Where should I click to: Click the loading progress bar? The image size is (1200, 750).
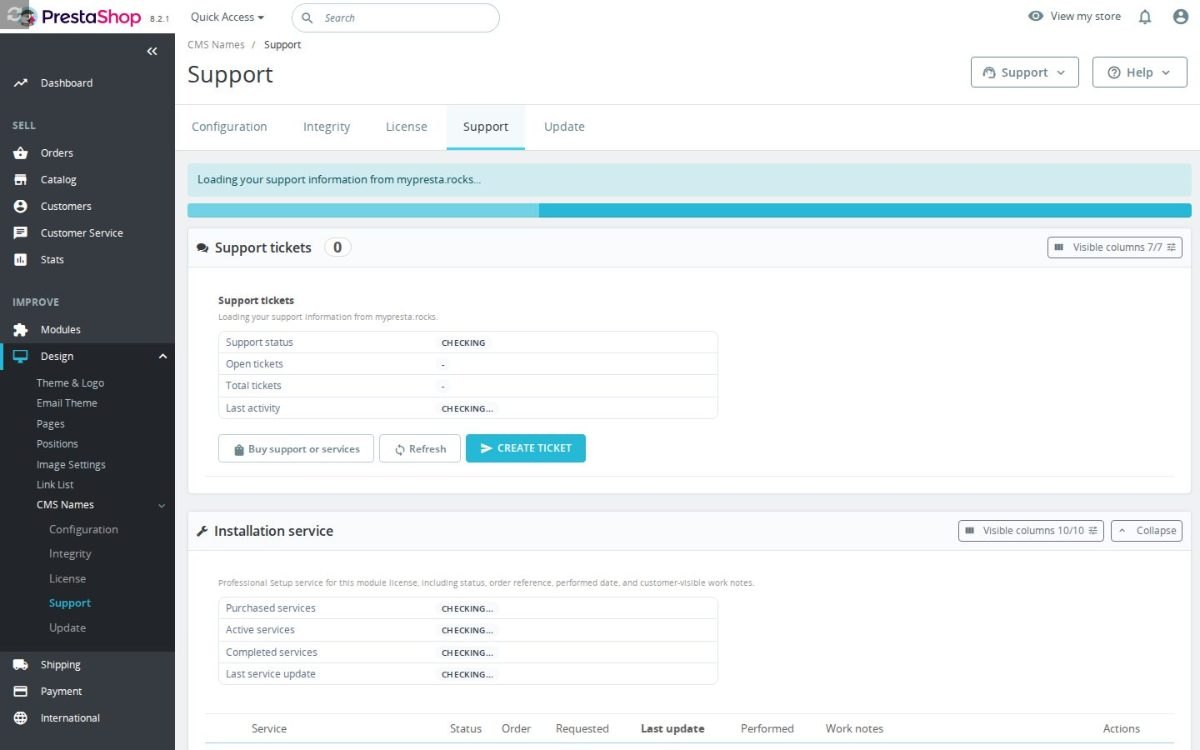689,211
